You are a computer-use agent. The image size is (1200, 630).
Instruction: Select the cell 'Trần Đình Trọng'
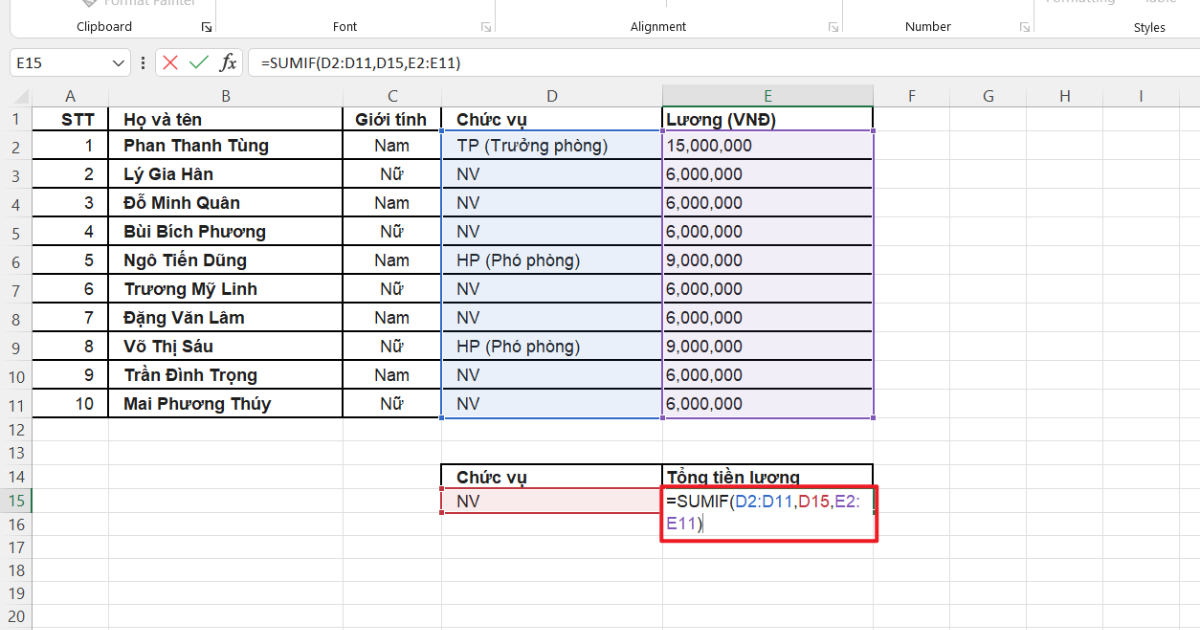225,376
